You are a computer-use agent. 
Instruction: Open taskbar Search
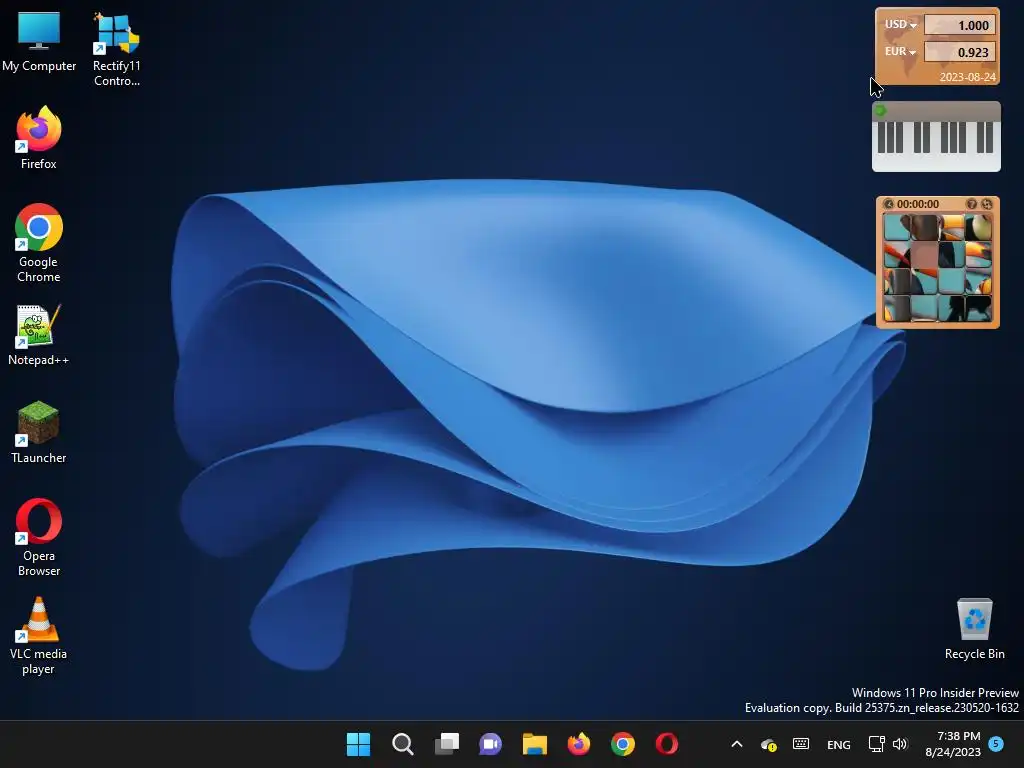point(402,744)
